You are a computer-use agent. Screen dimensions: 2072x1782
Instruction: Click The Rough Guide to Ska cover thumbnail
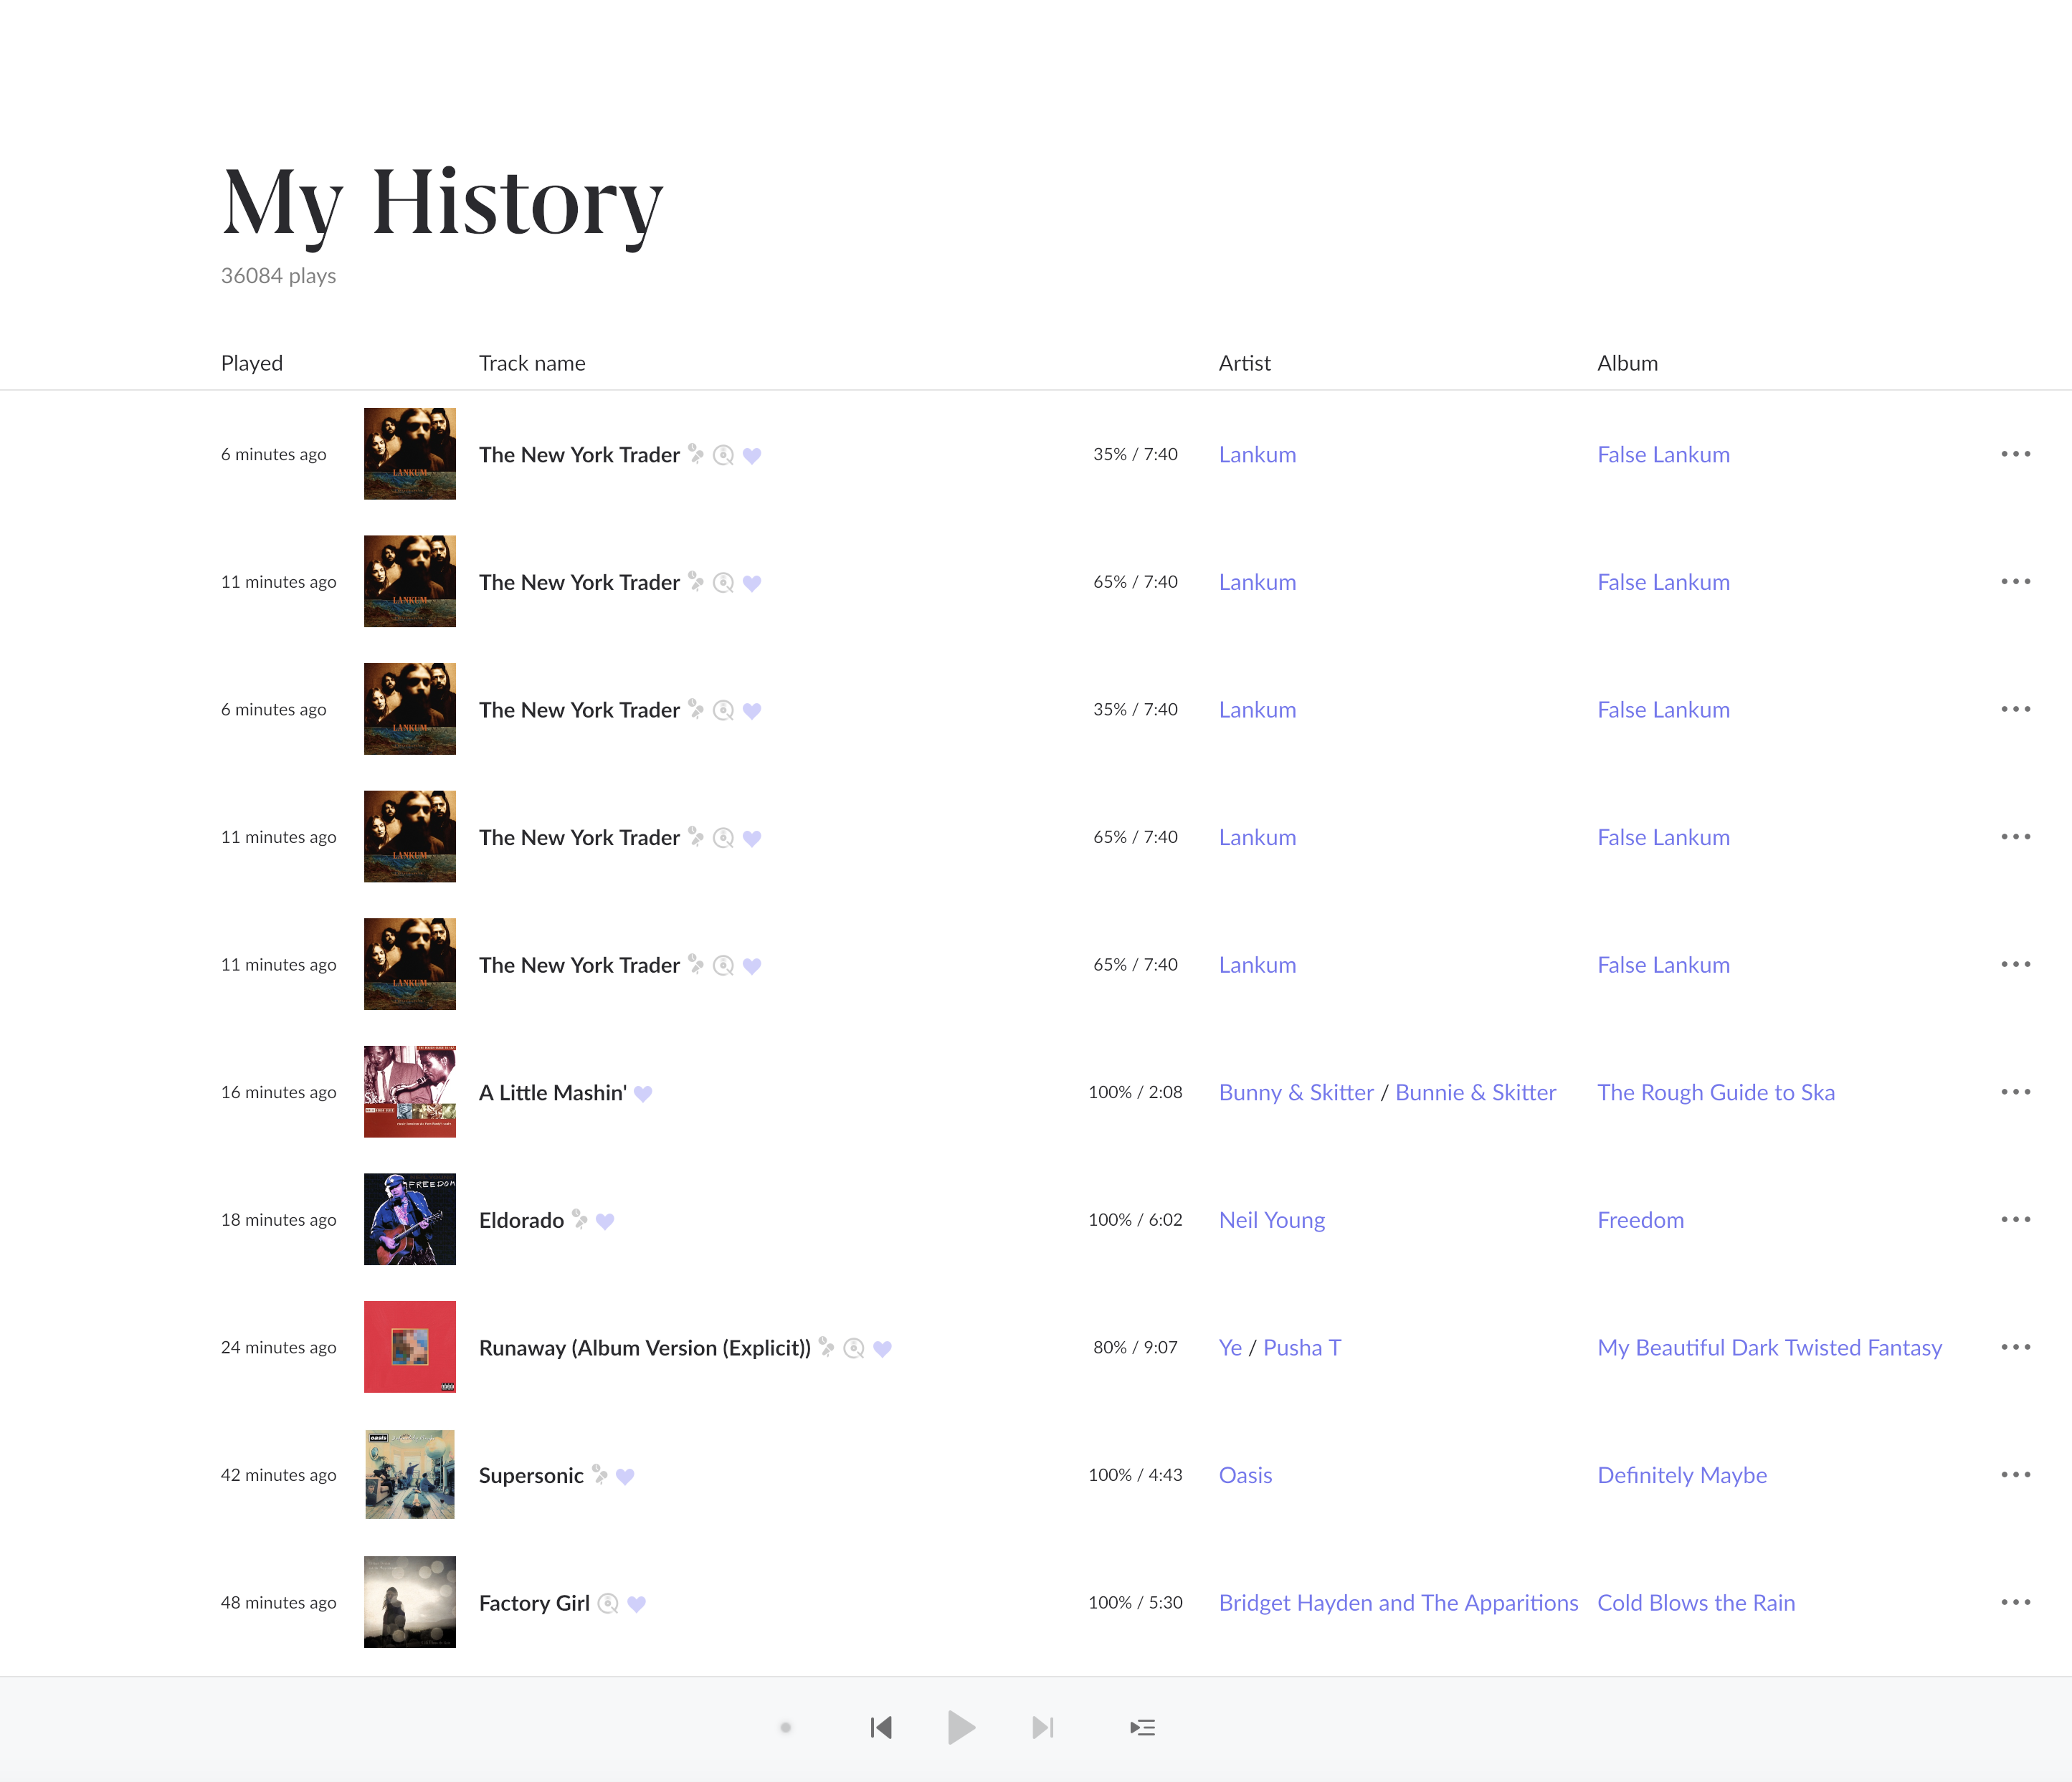pyautogui.click(x=410, y=1092)
